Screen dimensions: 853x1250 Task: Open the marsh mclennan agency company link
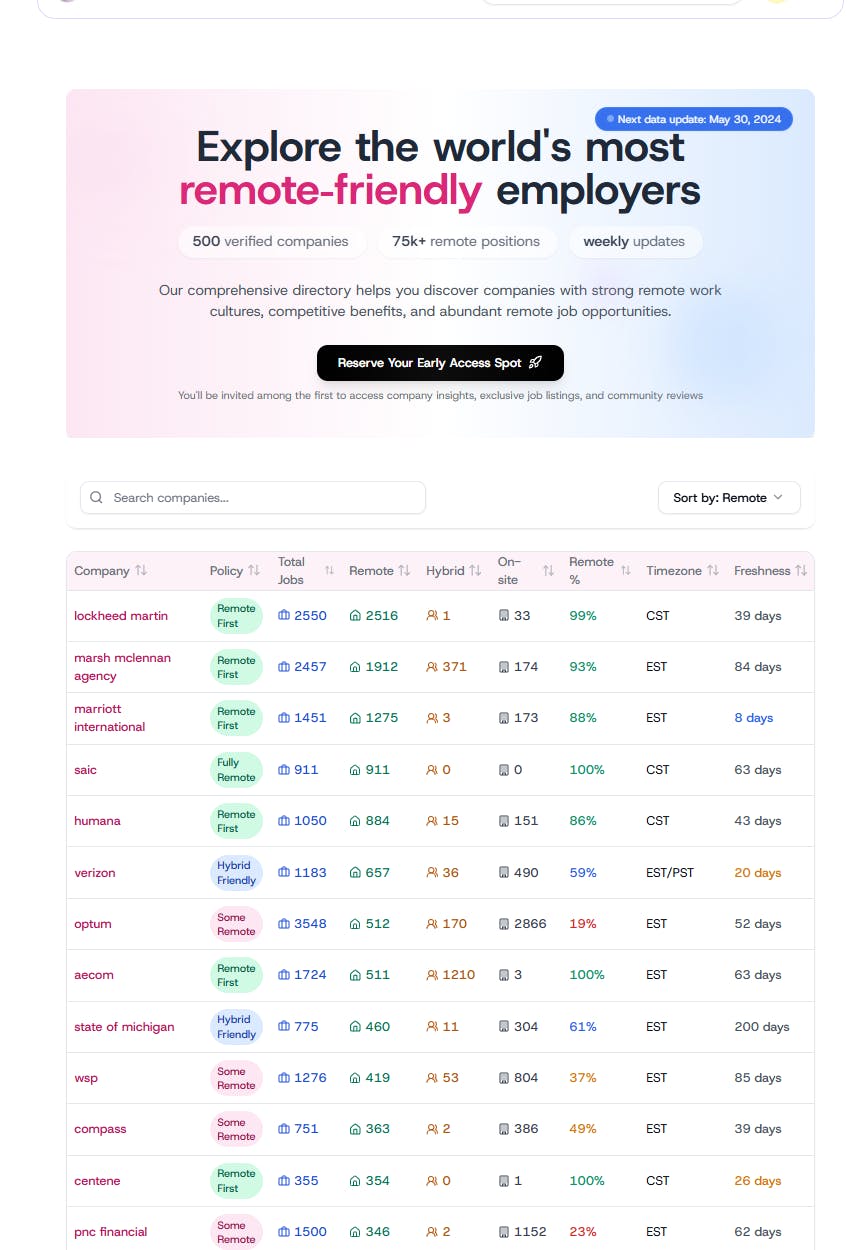pos(122,667)
